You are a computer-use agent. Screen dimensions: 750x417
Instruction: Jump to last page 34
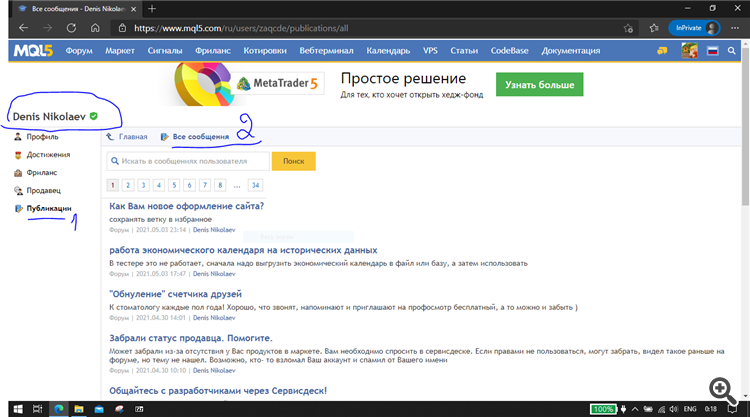tap(255, 185)
